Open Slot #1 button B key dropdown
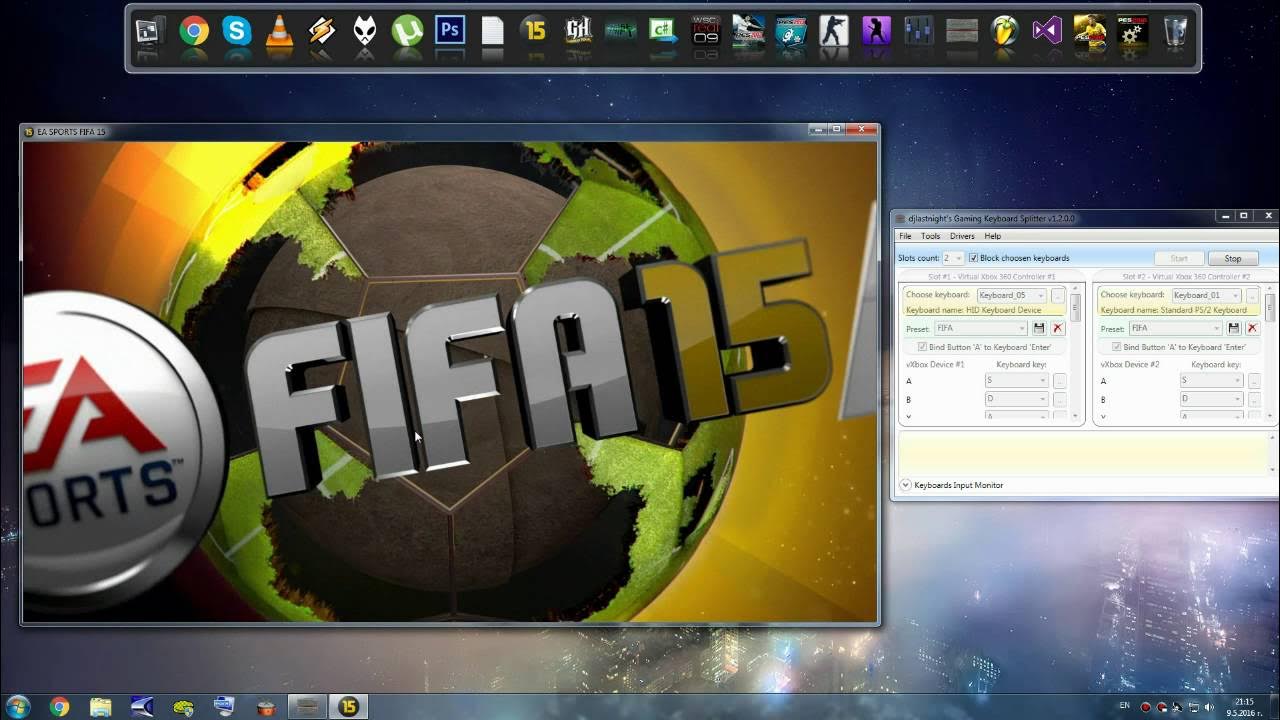 [1015, 399]
